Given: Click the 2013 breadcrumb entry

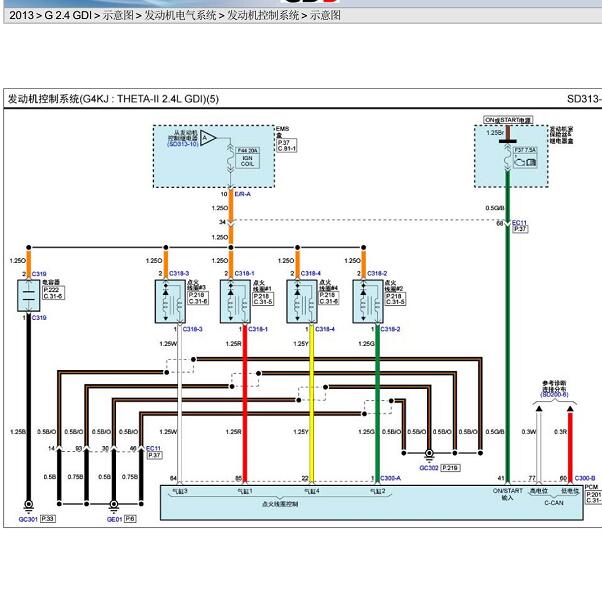Looking at the screenshot, I should [x=21, y=15].
